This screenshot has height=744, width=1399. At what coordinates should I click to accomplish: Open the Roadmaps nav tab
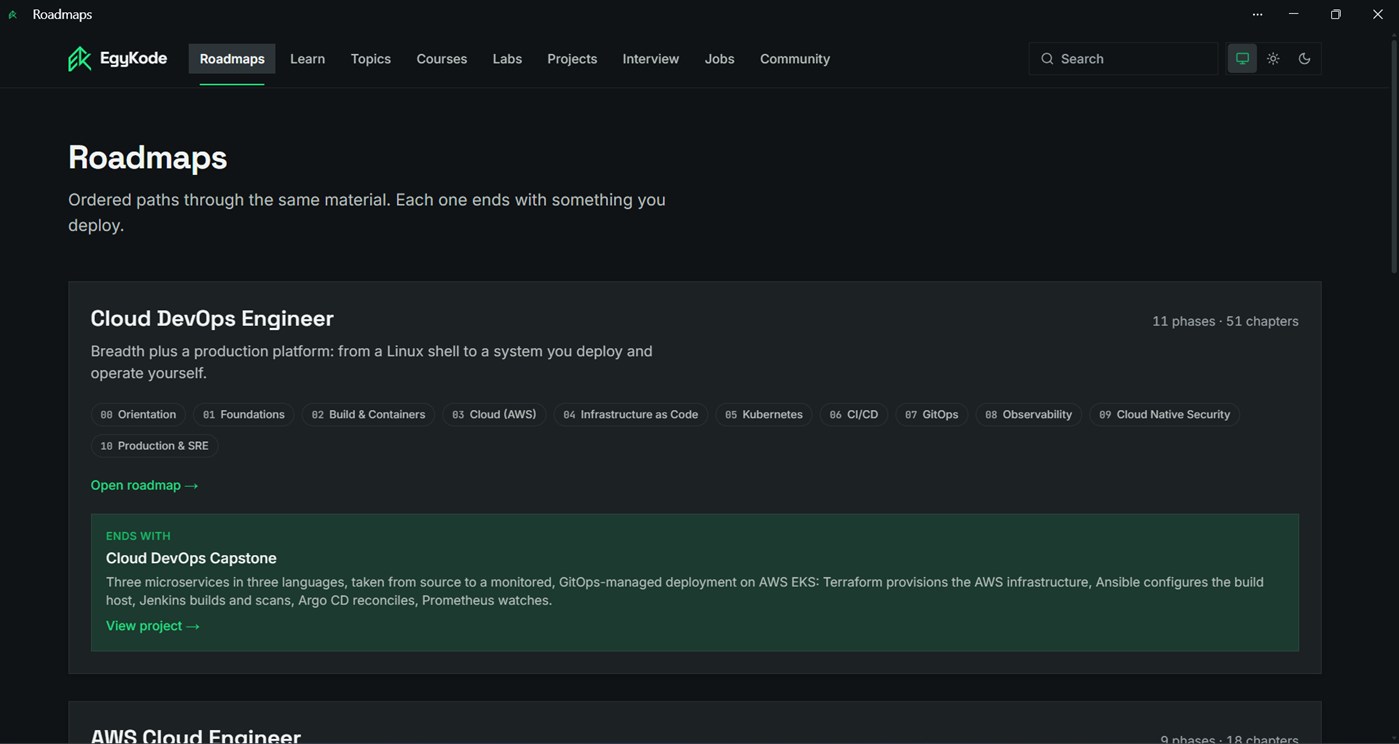click(x=232, y=59)
